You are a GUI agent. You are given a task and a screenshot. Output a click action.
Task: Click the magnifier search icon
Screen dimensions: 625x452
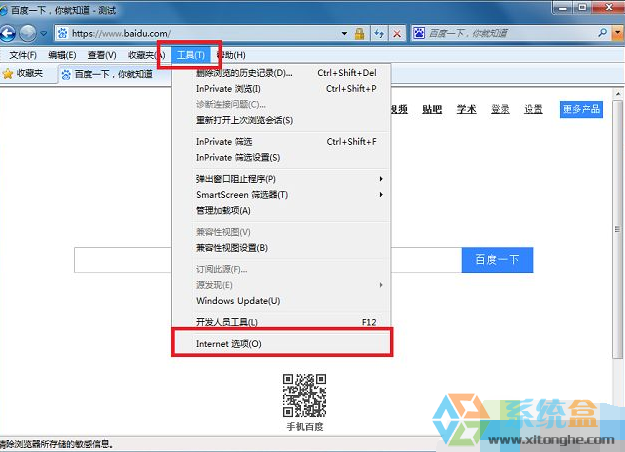(603, 33)
